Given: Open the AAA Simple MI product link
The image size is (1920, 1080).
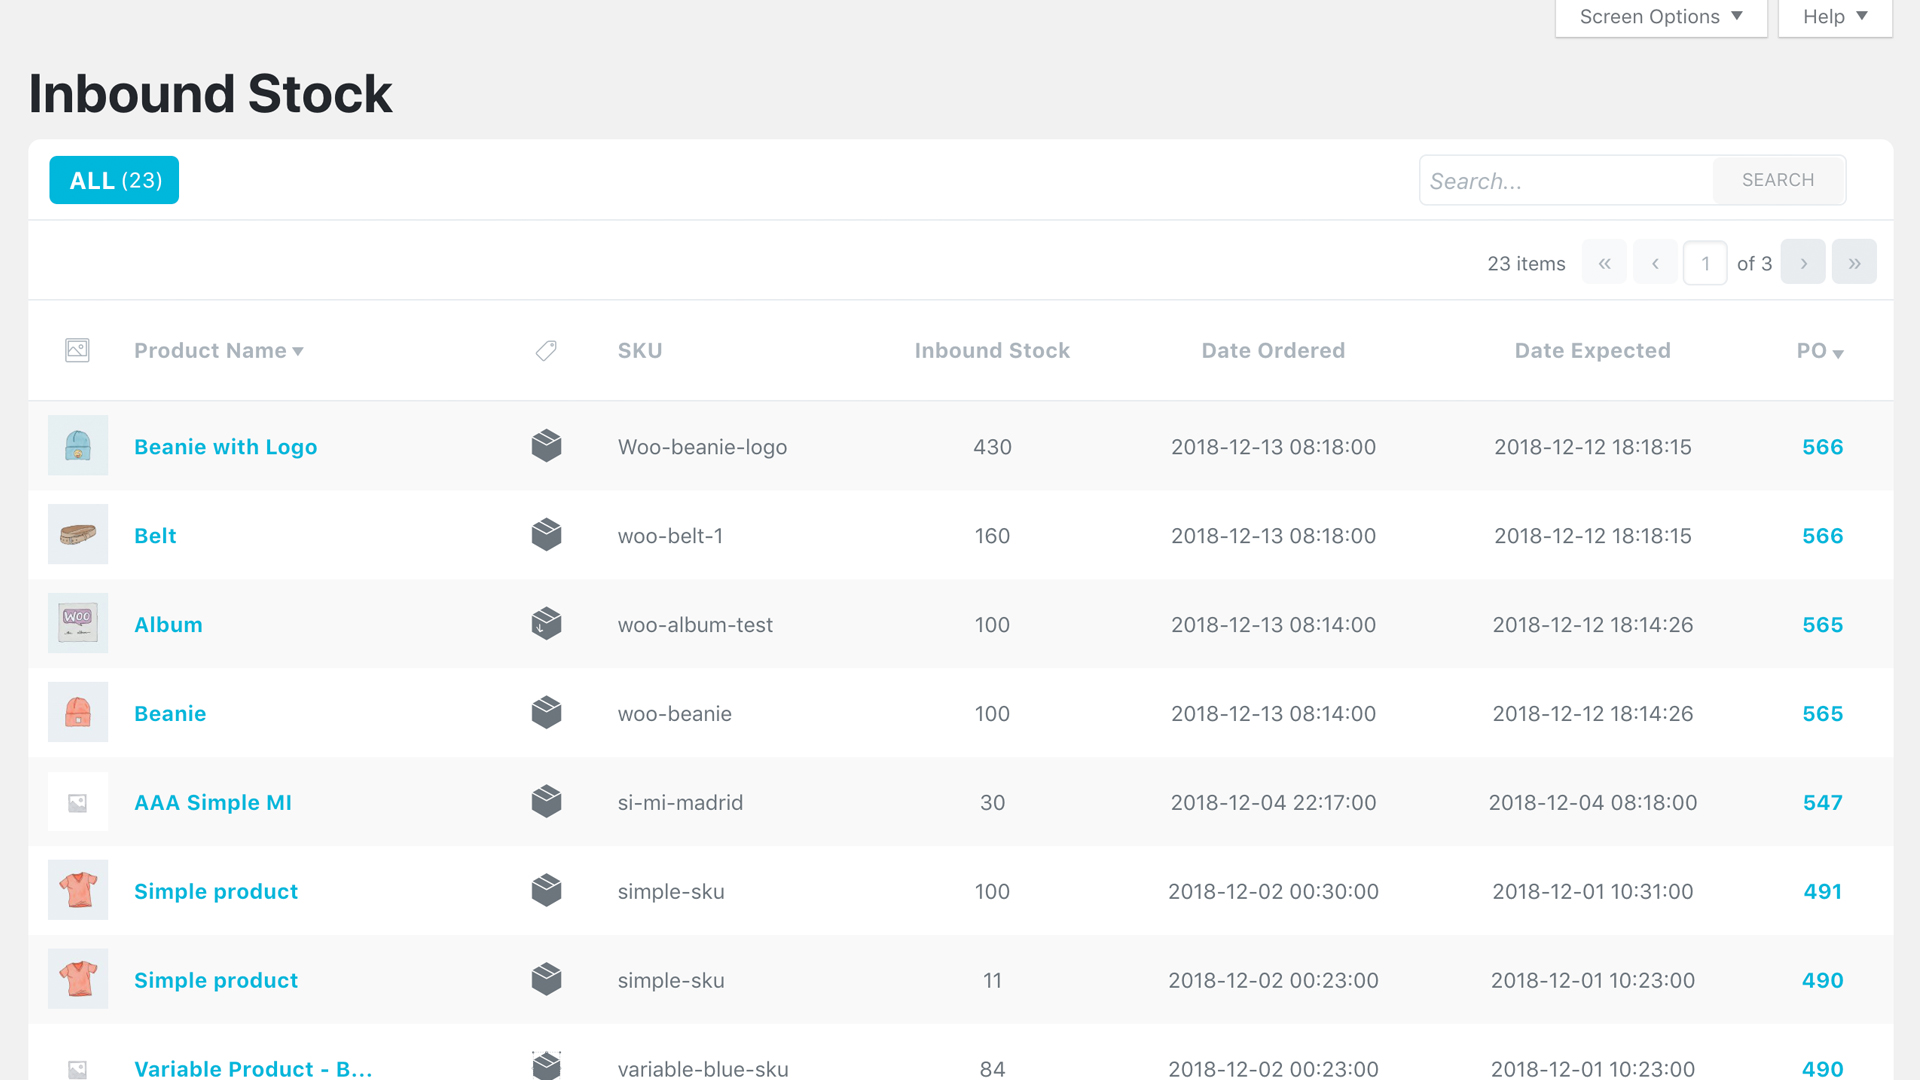Looking at the screenshot, I should (213, 803).
